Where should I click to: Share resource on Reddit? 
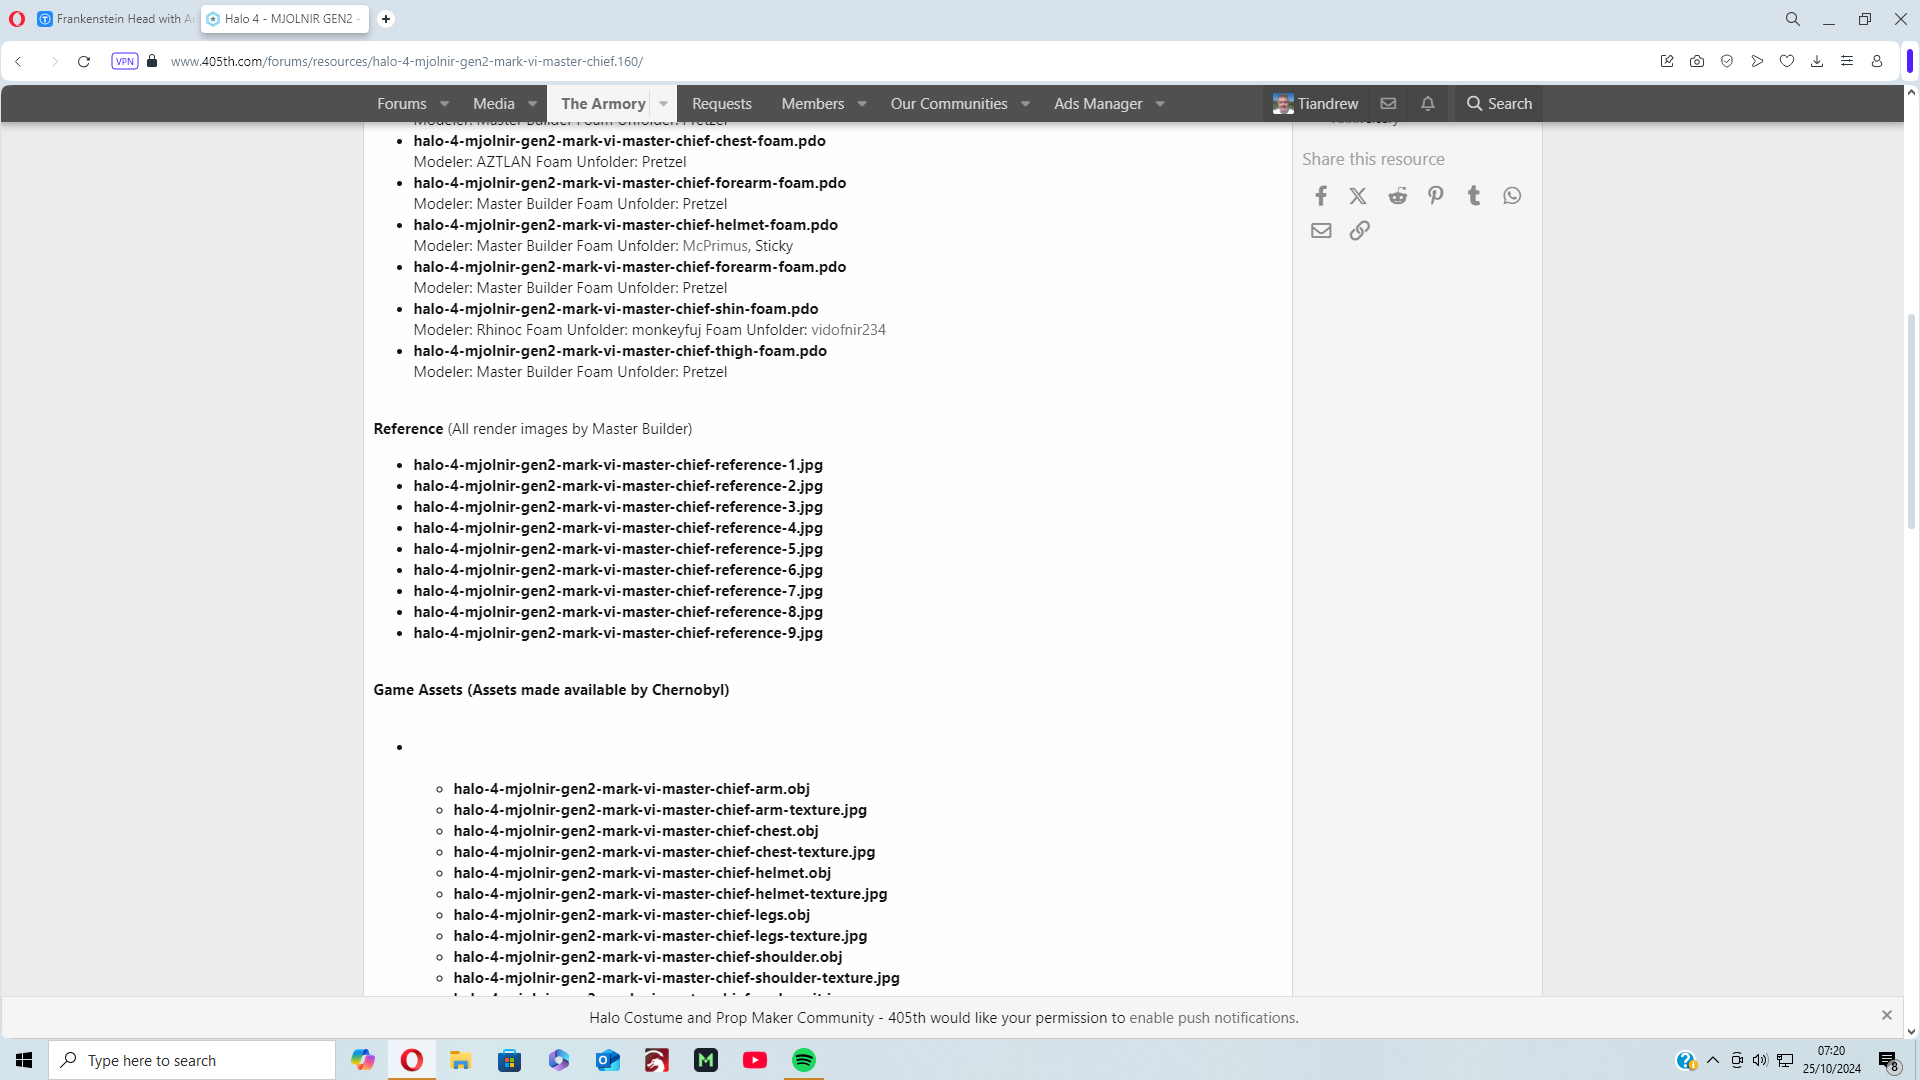pos(1397,196)
